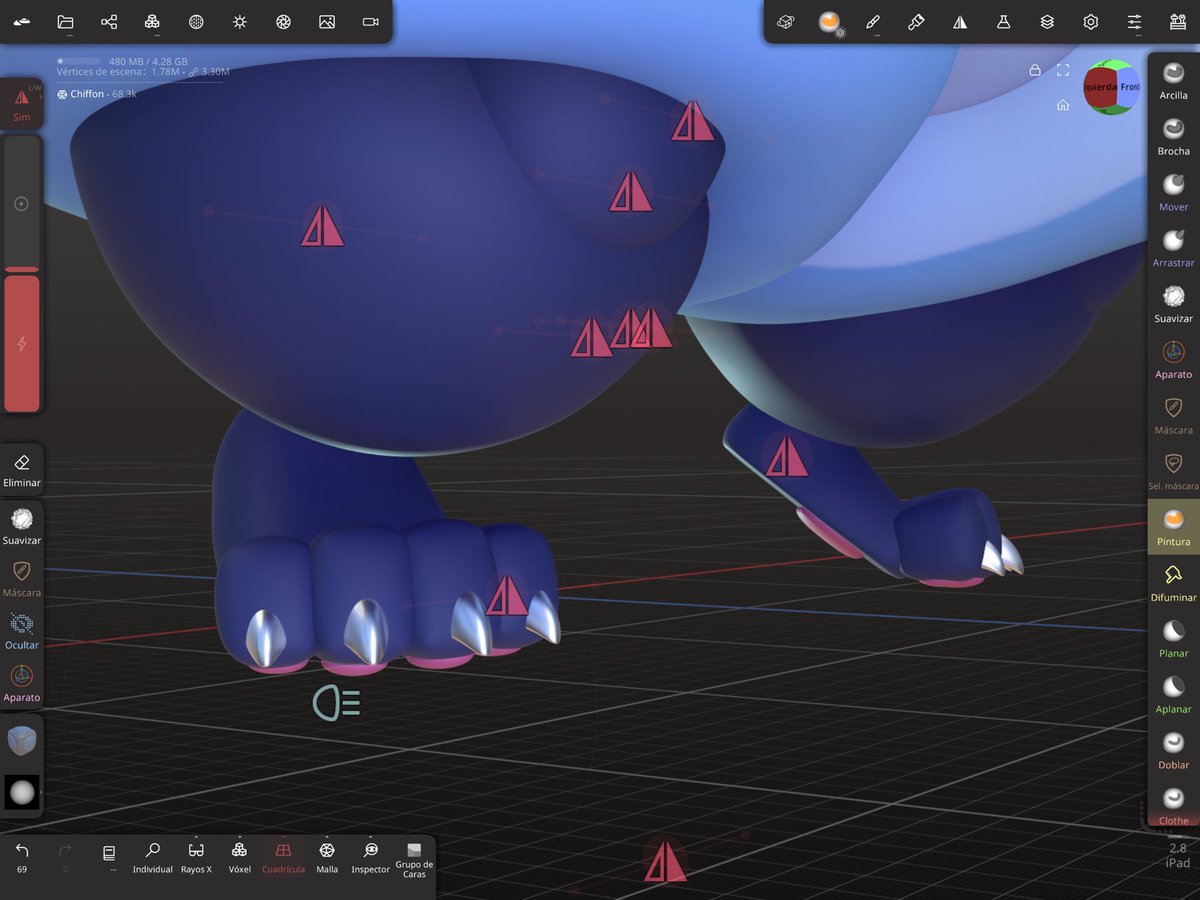Open the Symmetry menu in top bar
The height and width of the screenshot is (900, 1200).
click(x=960, y=21)
